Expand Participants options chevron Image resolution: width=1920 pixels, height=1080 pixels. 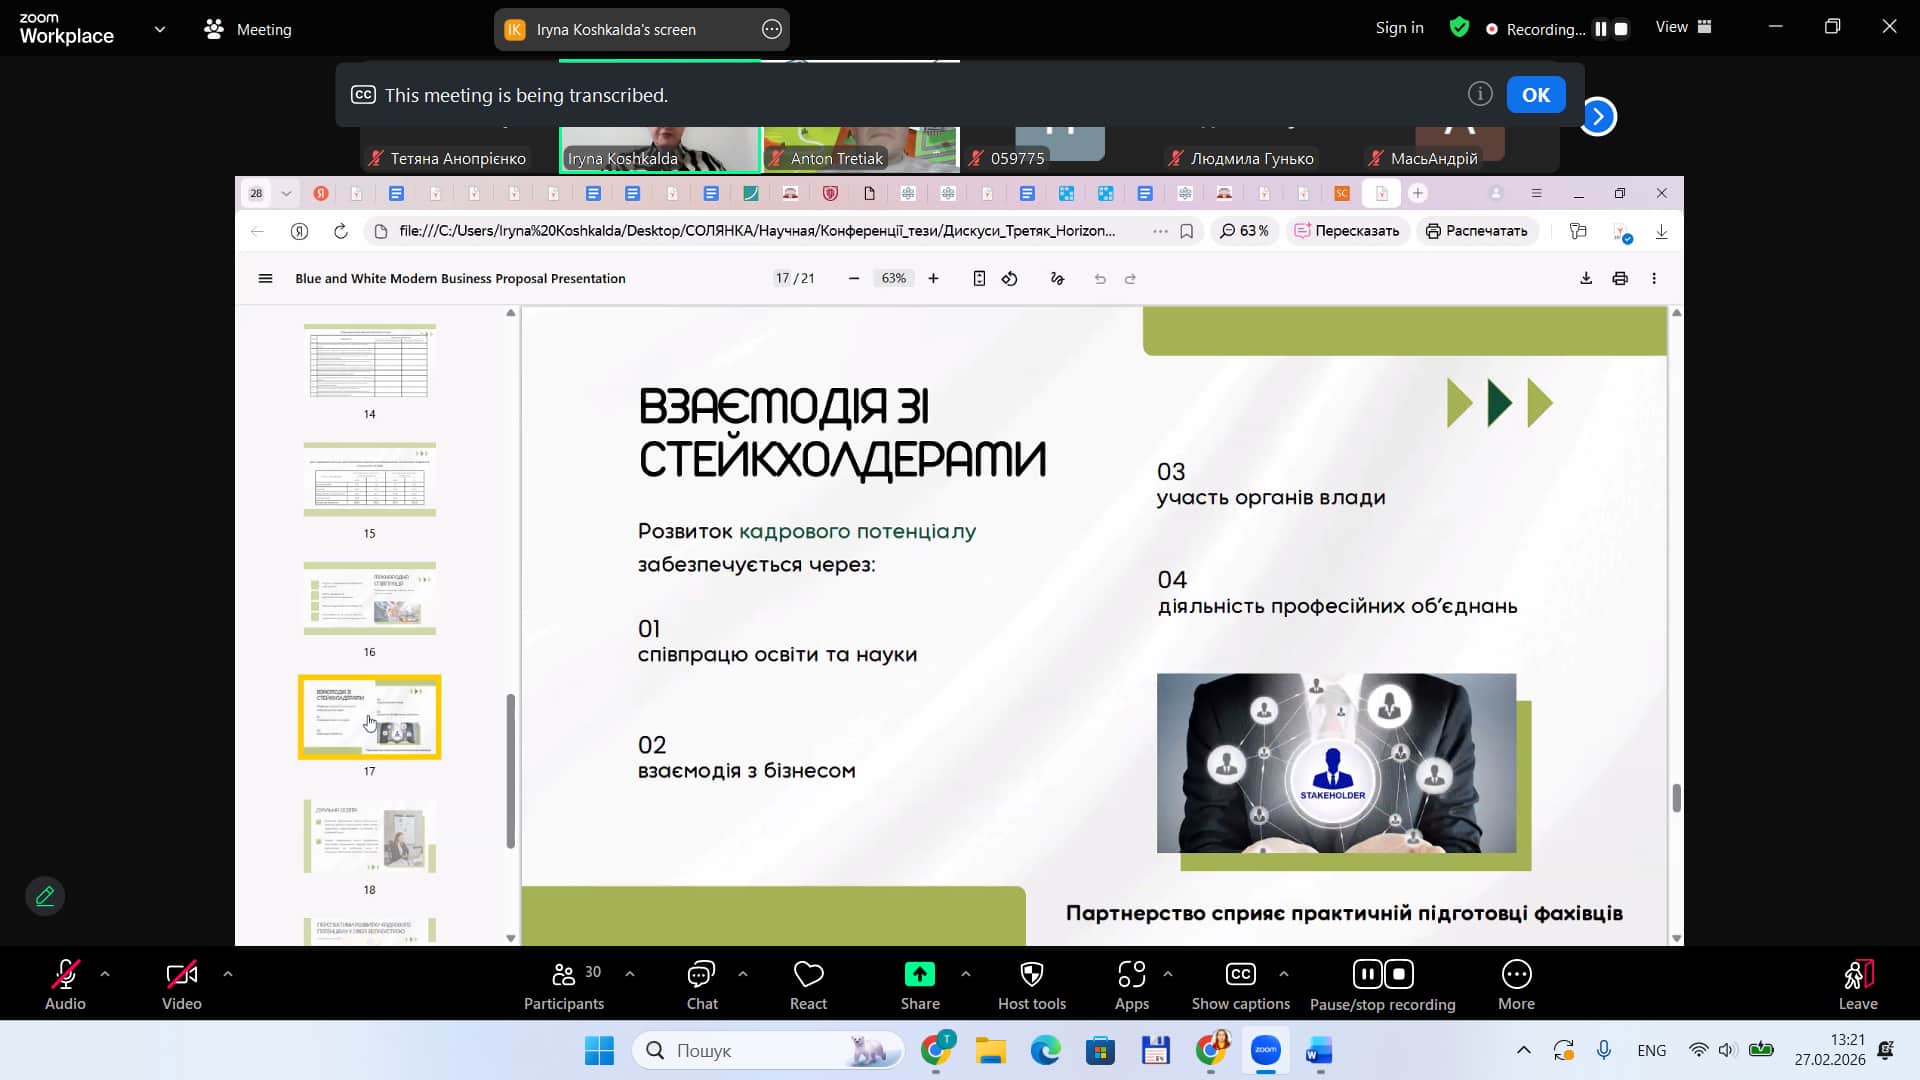coord(630,973)
